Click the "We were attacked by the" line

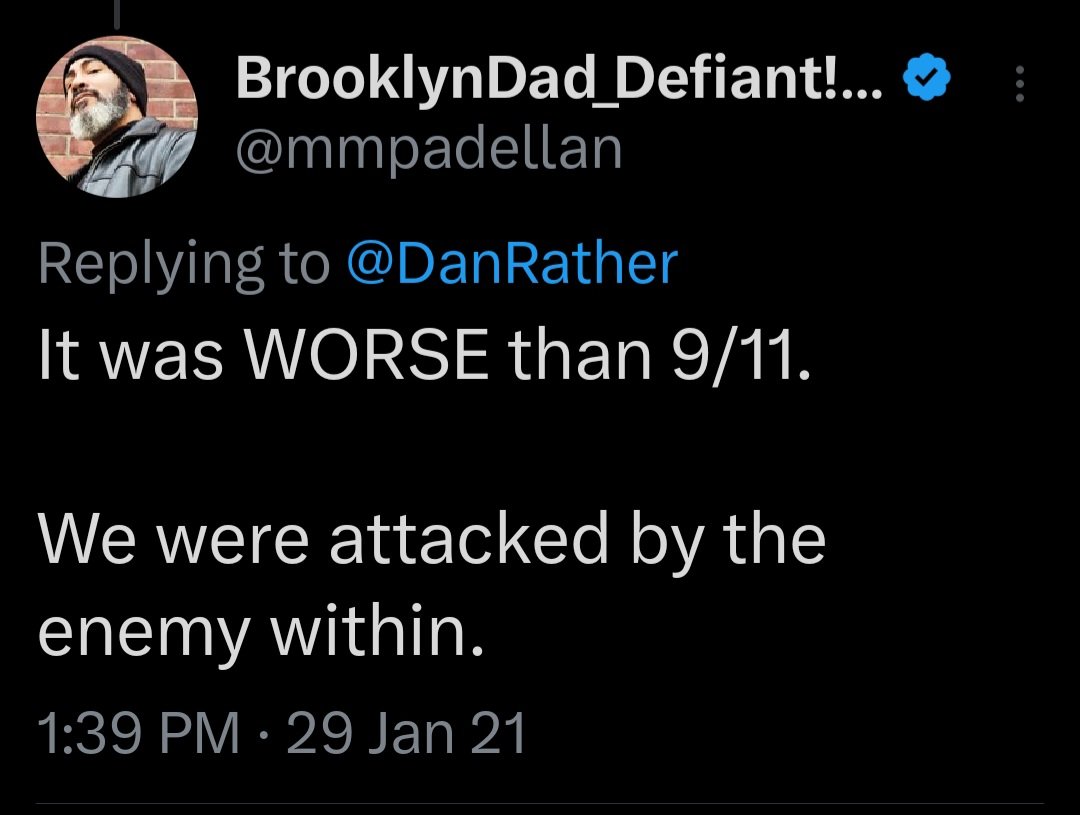click(x=432, y=539)
